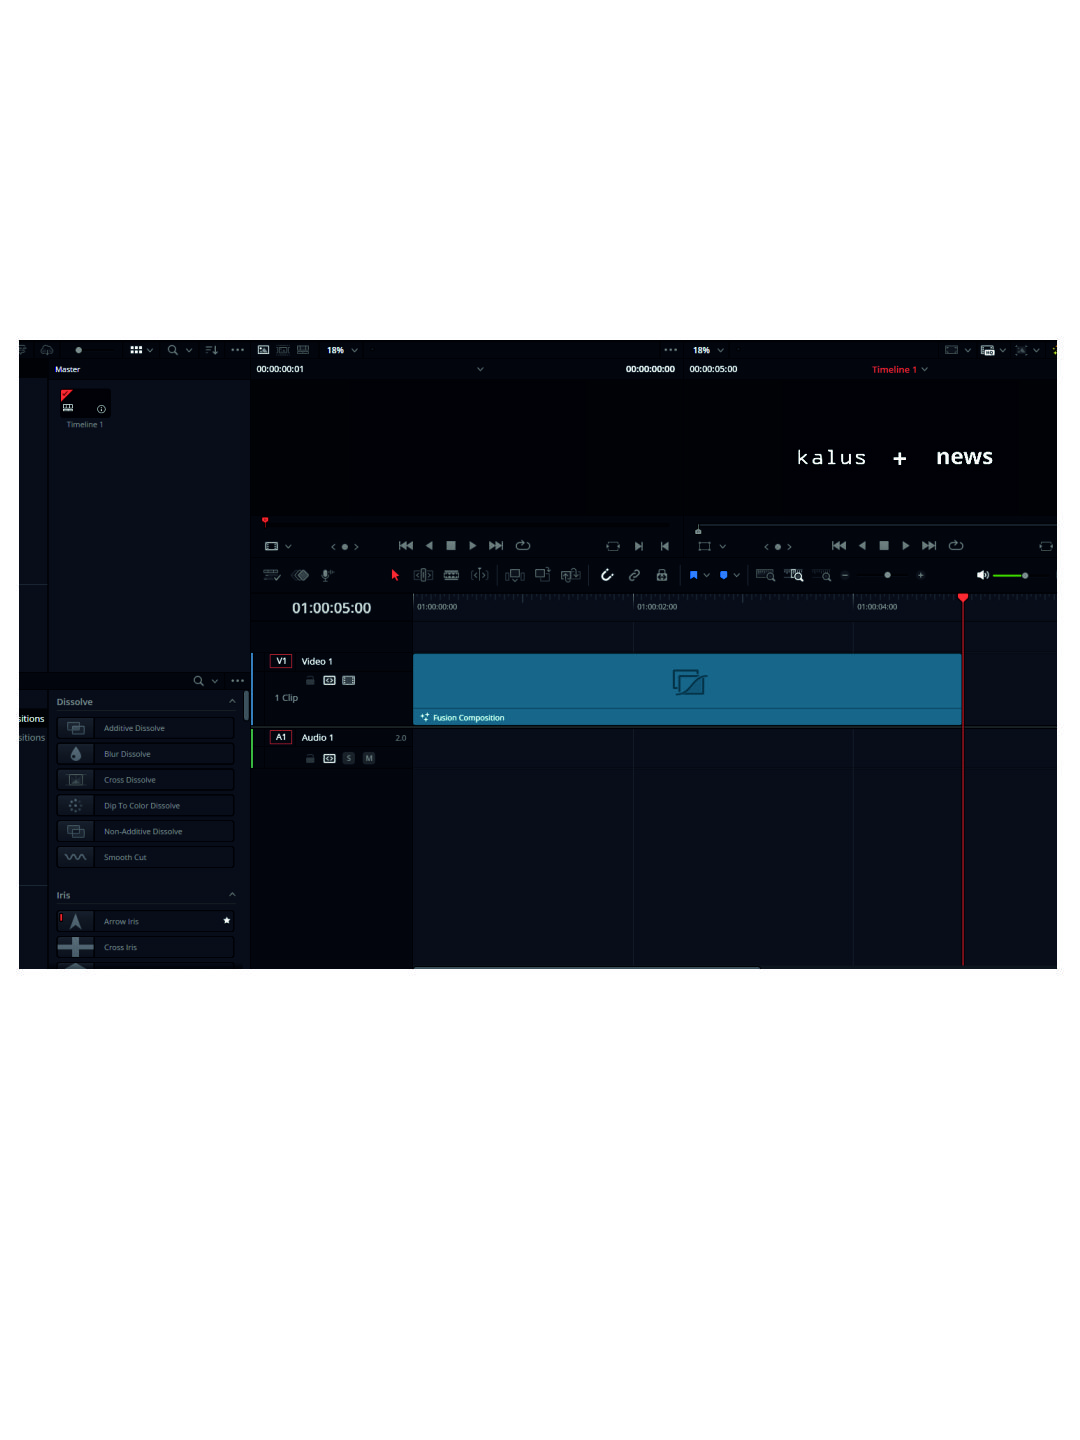
Task: Activate the Trim Edit Mode tool
Action: (423, 575)
